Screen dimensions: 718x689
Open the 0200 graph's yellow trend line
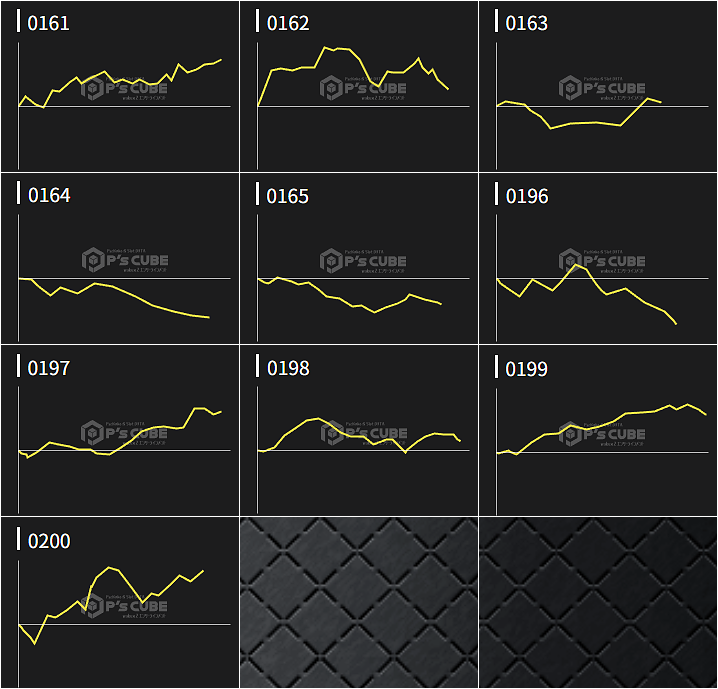(110, 568)
